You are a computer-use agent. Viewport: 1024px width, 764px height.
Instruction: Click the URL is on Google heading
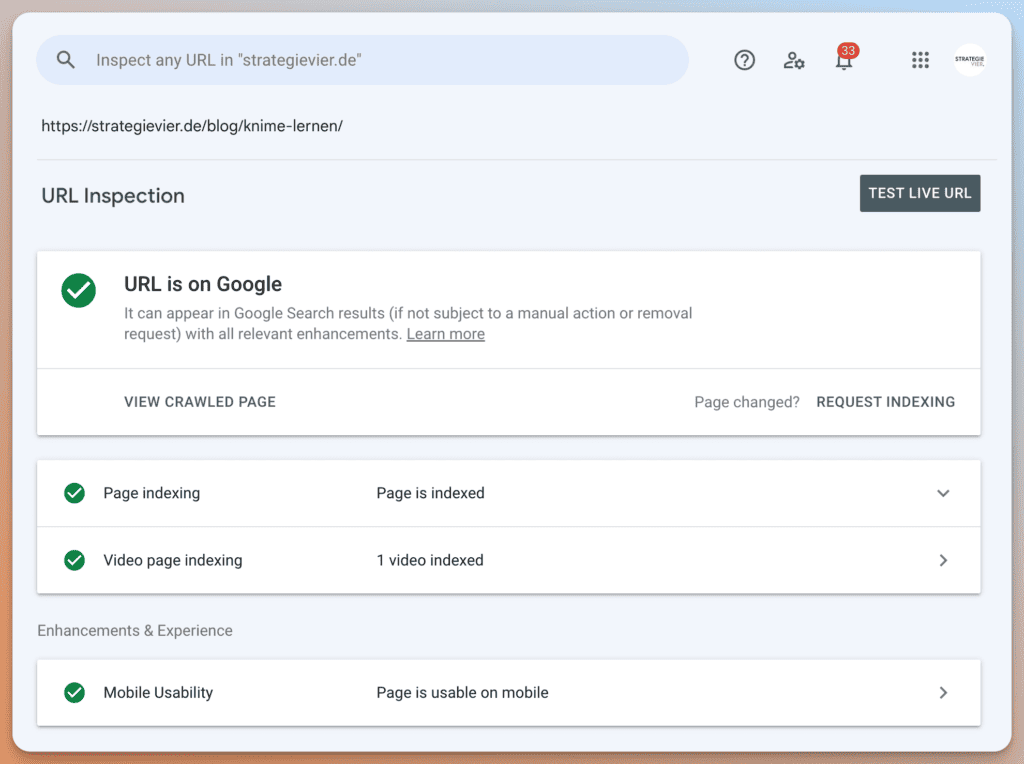(203, 284)
